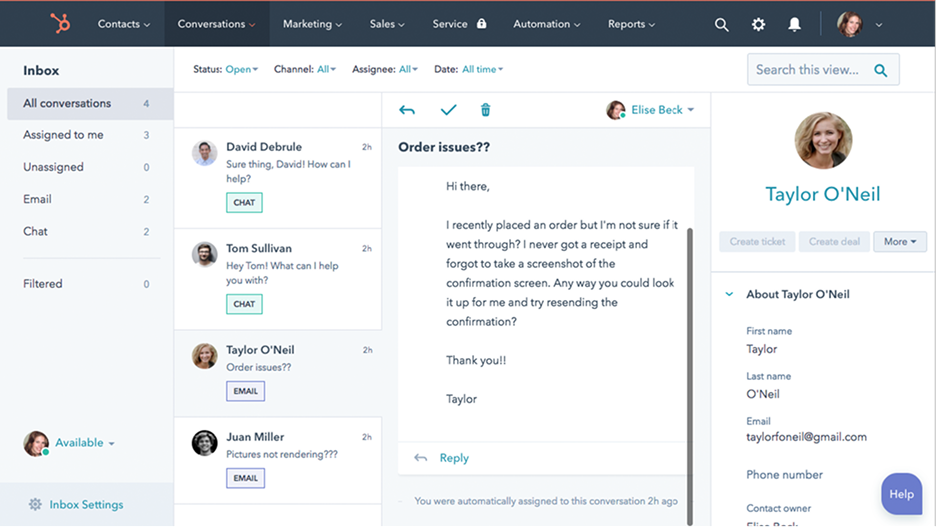Open David Debrule conversation
Viewport: 936px width, 527px height.
pyautogui.click(x=278, y=177)
